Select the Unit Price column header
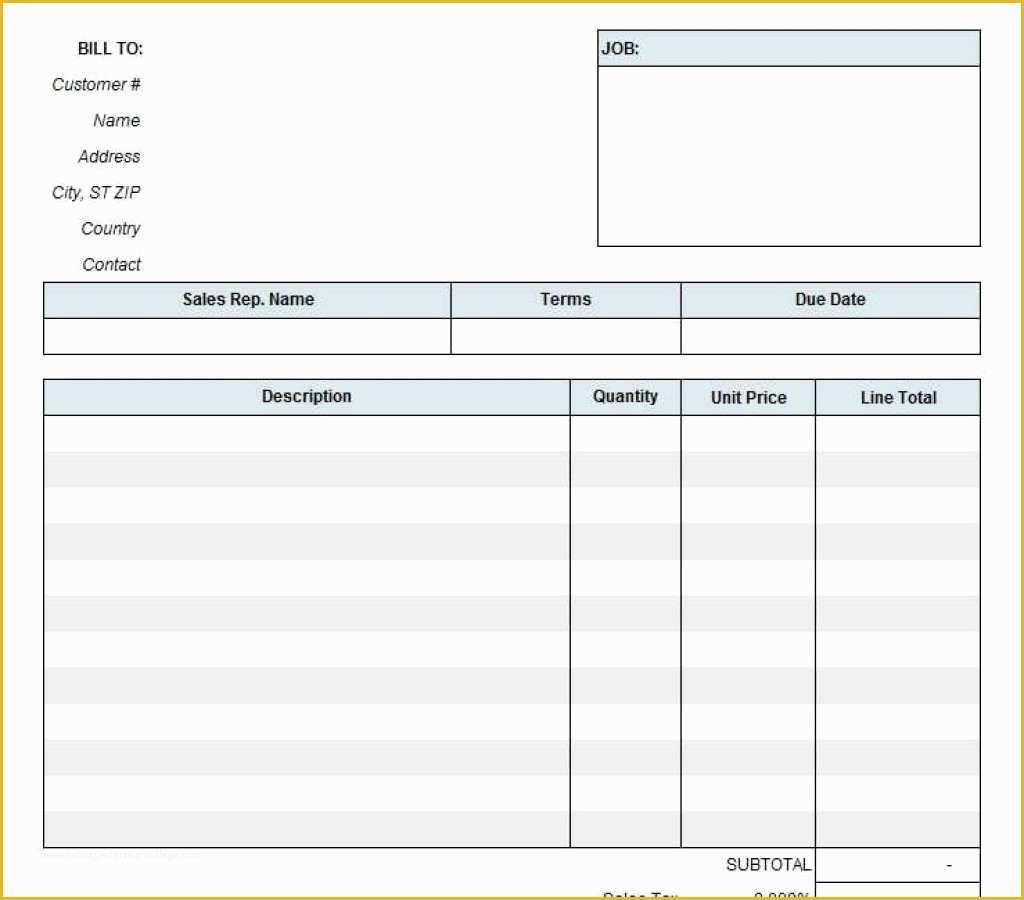 (748, 397)
